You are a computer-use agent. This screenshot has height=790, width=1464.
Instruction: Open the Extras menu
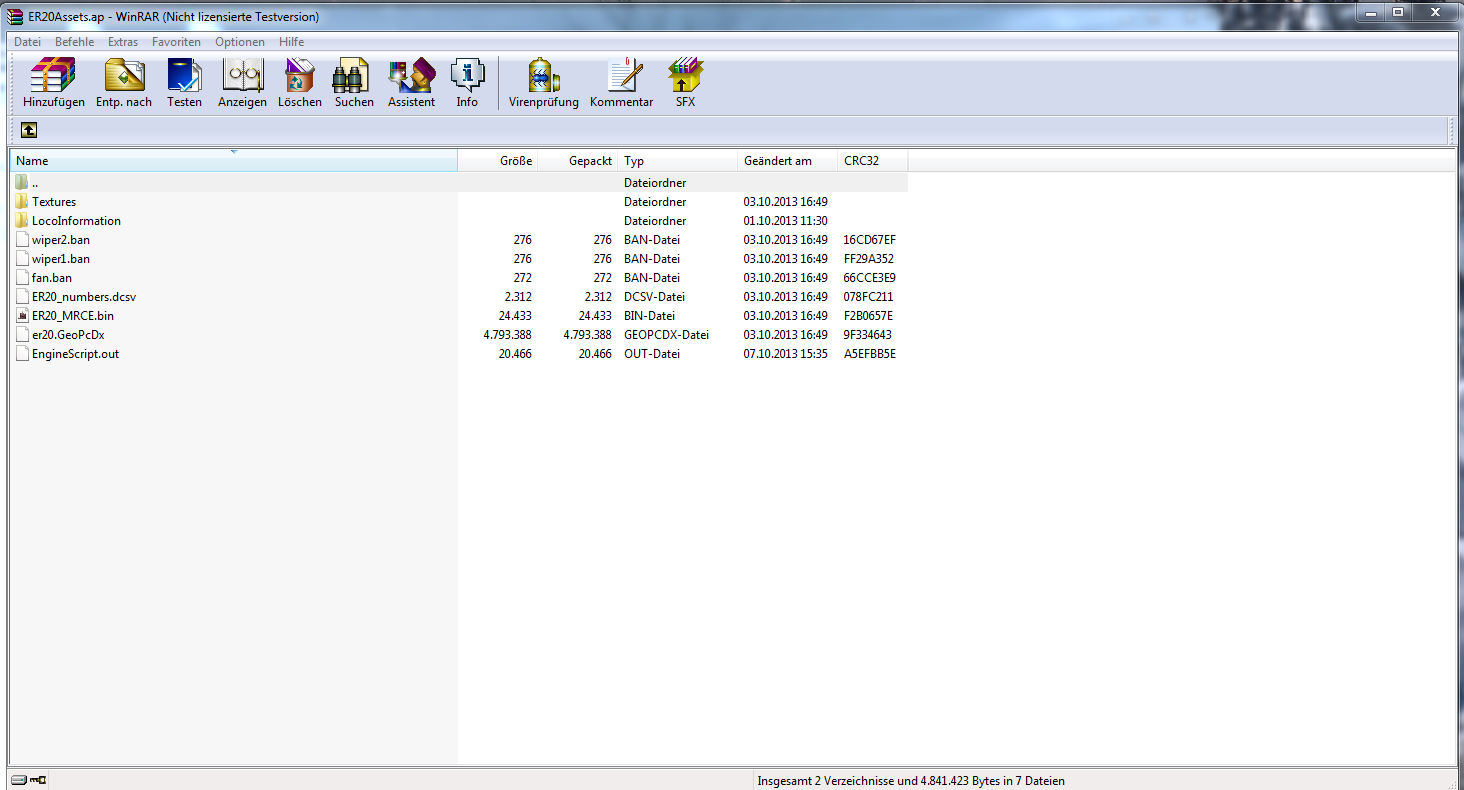123,42
